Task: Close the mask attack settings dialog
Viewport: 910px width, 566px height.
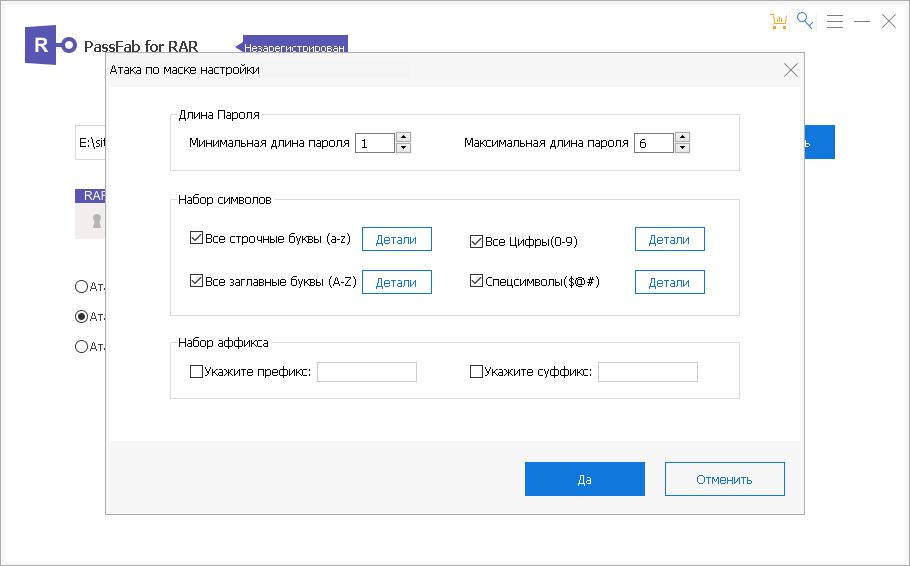Action: (790, 70)
